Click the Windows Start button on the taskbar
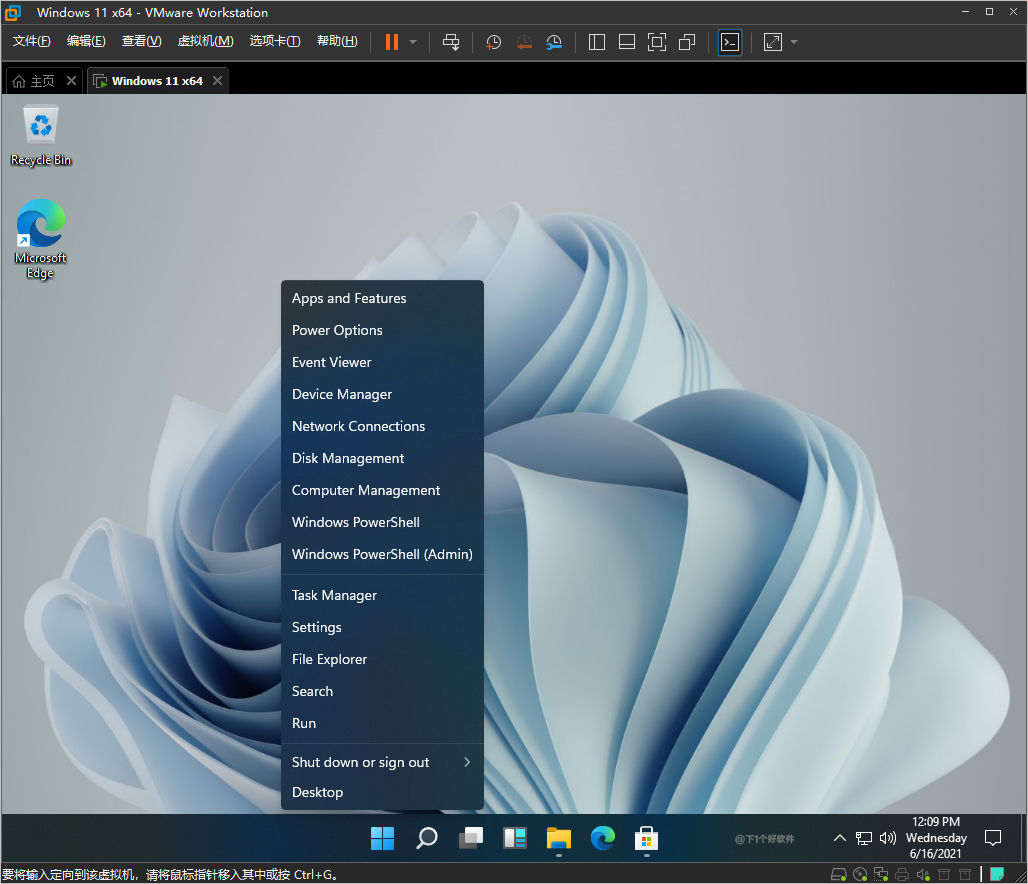Image resolution: width=1028 pixels, height=884 pixels. 382,838
